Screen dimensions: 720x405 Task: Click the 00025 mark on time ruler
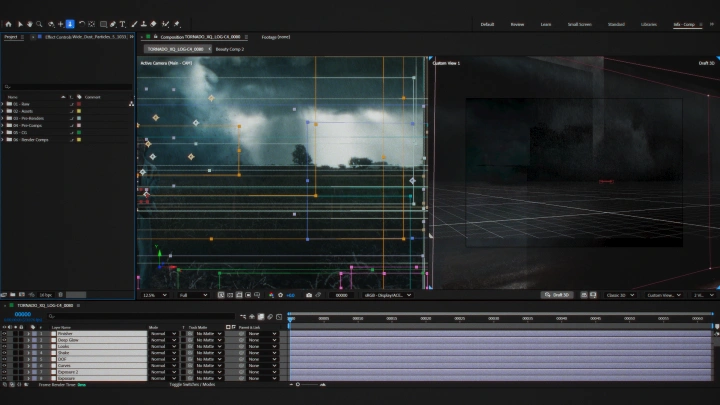click(459, 318)
